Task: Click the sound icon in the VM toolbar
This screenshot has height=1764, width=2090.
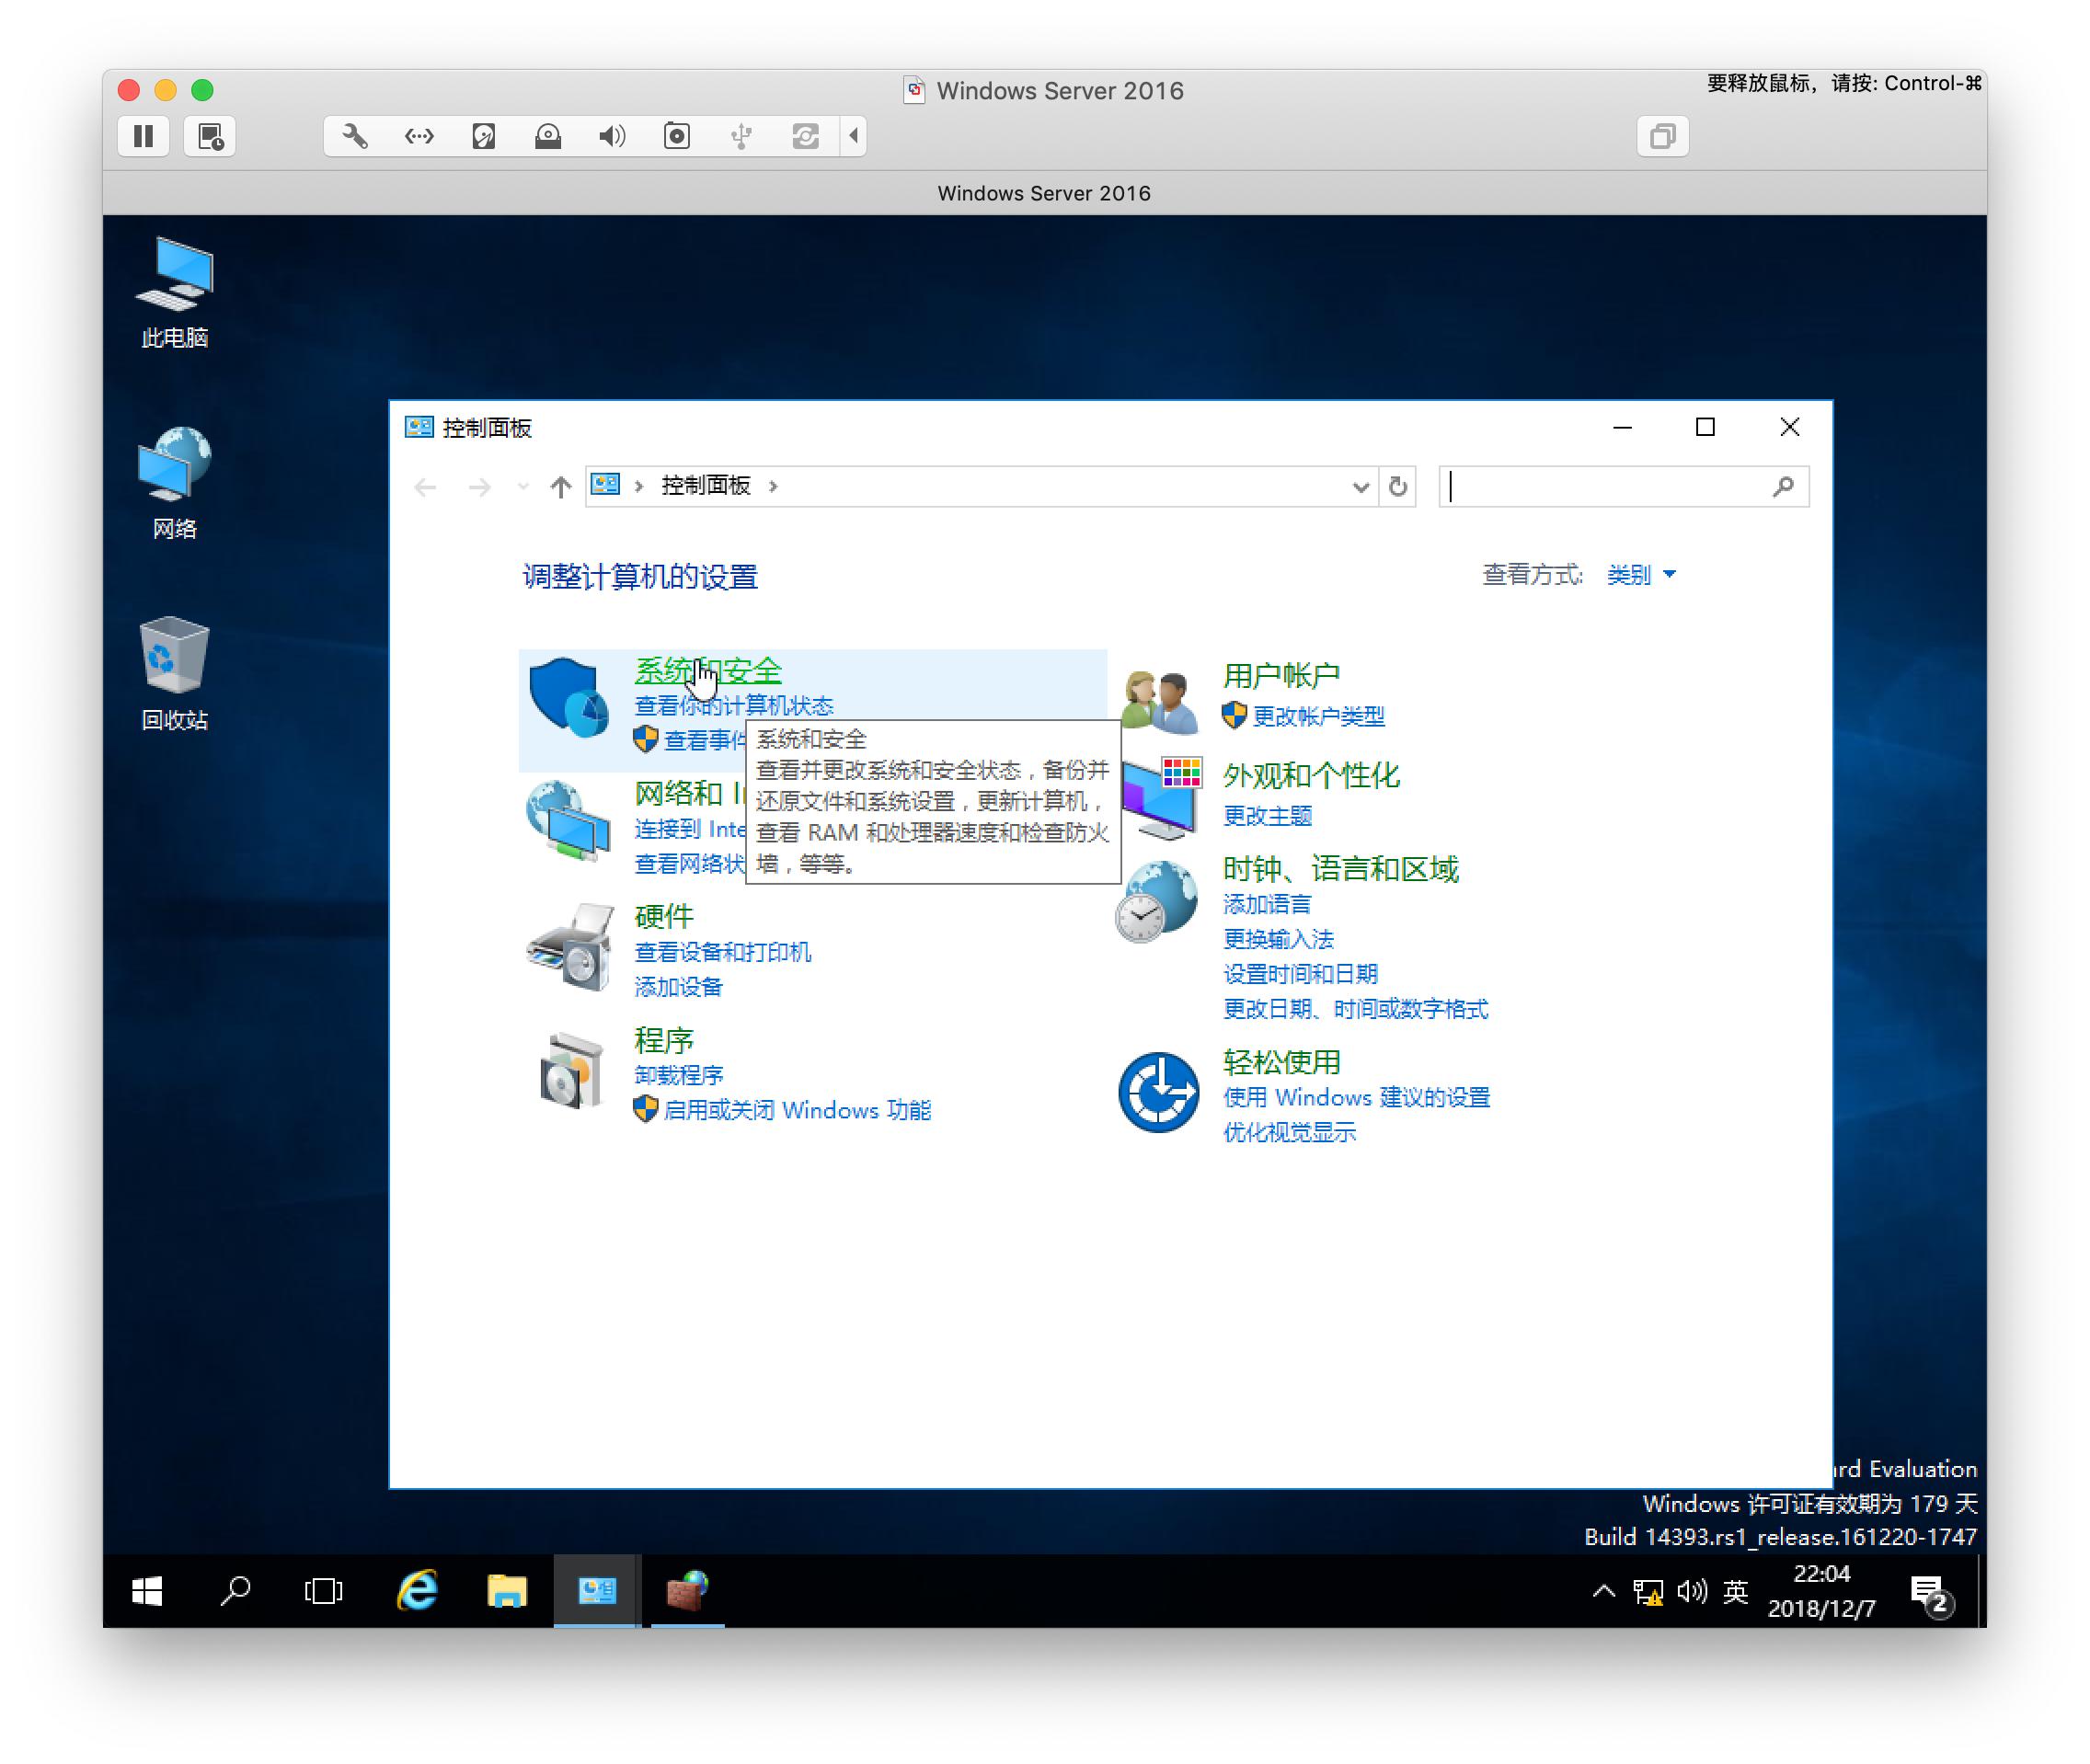Action: click(613, 136)
